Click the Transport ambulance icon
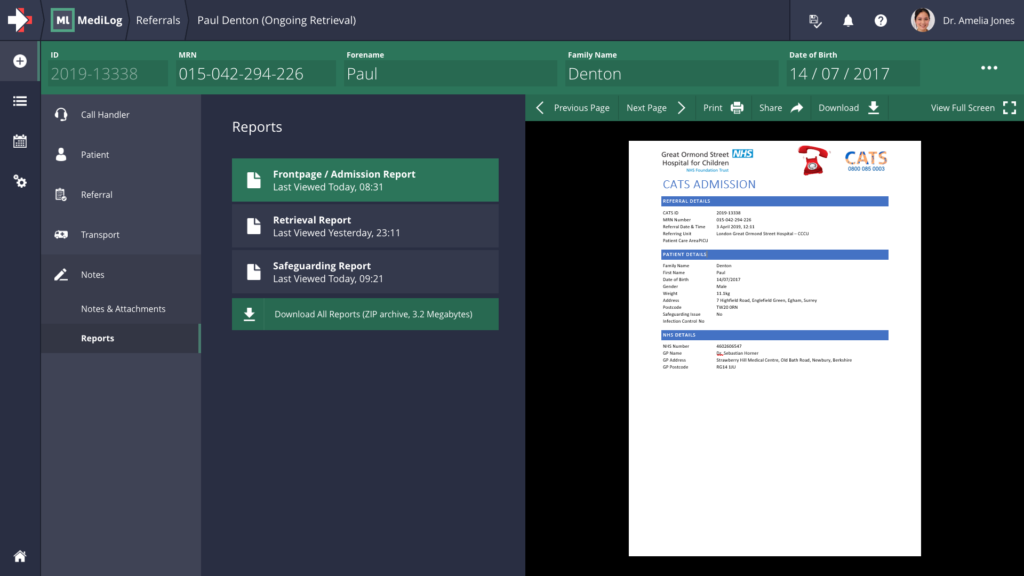1024x576 pixels. pyautogui.click(x=62, y=234)
